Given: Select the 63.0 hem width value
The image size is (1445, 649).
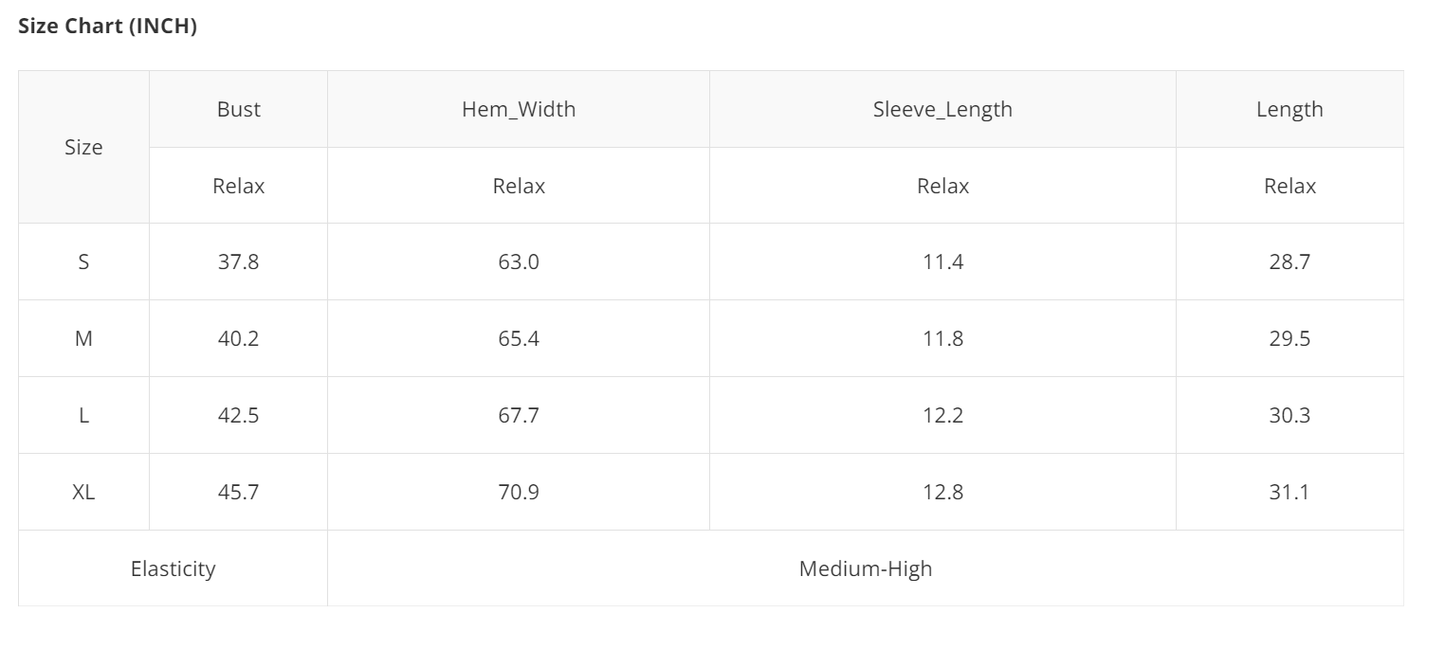Looking at the screenshot, I should point(518,262).
